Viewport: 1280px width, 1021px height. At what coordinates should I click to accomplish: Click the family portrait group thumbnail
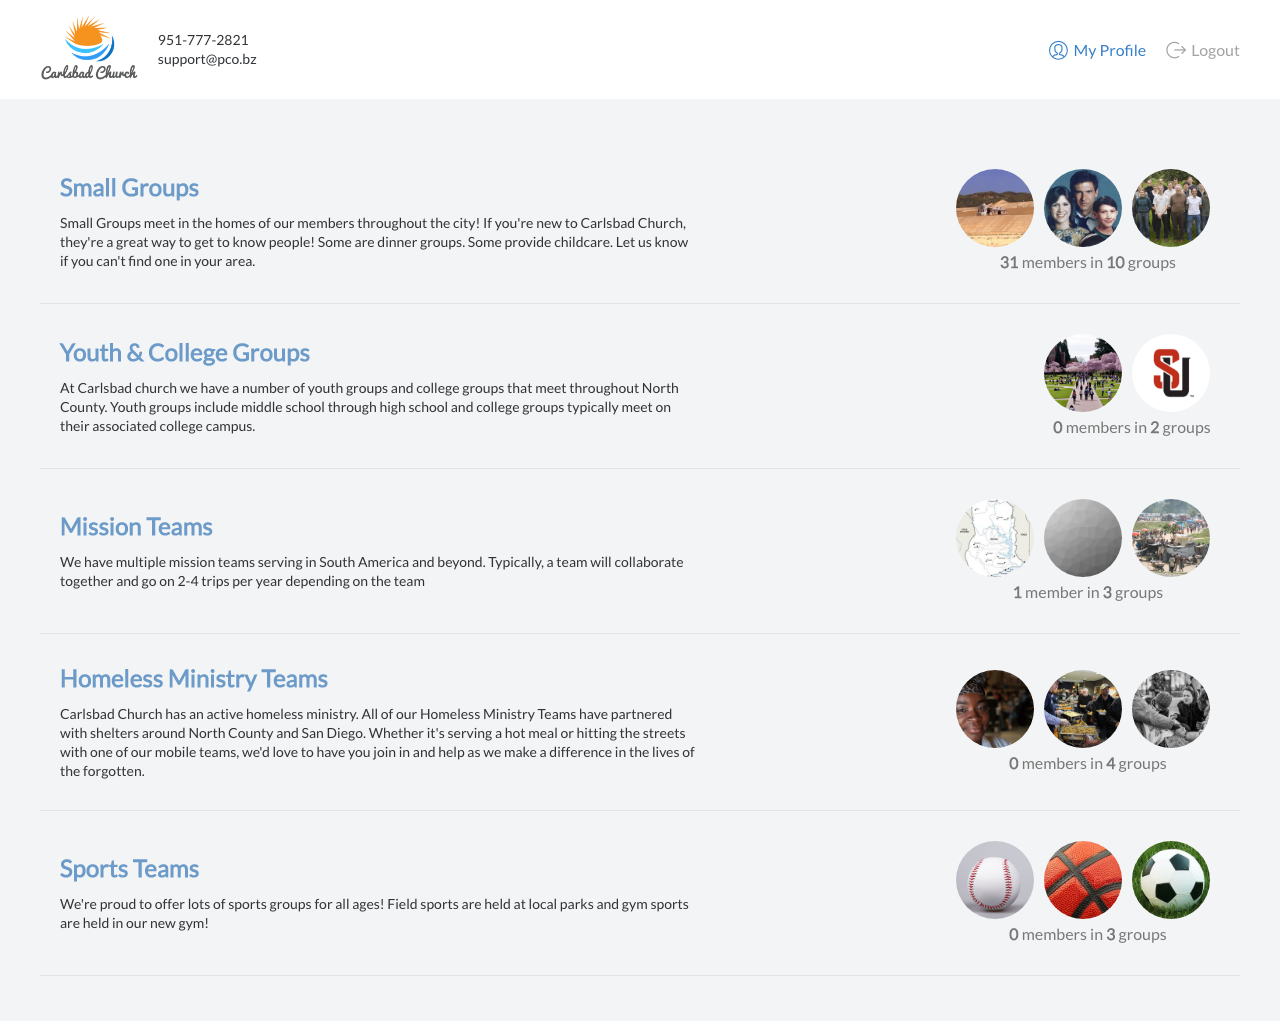[1083, 208]
